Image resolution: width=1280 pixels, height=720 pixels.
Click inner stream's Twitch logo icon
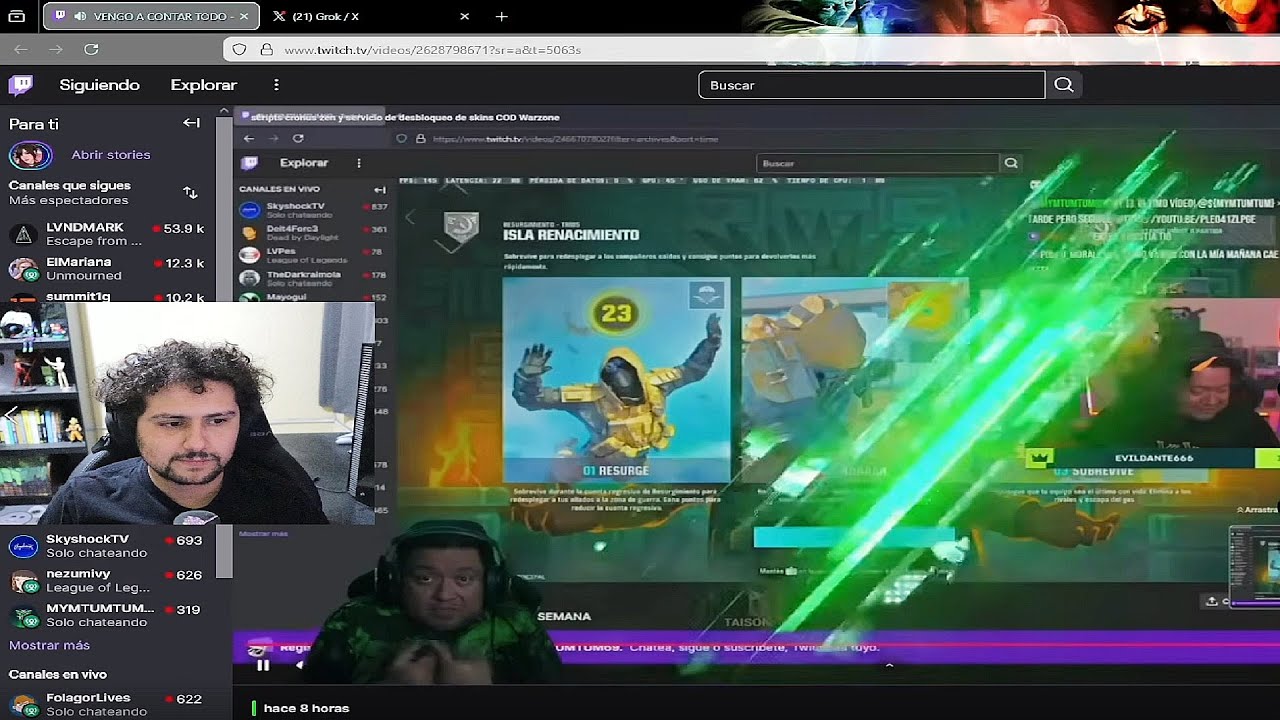pos(250,162)
